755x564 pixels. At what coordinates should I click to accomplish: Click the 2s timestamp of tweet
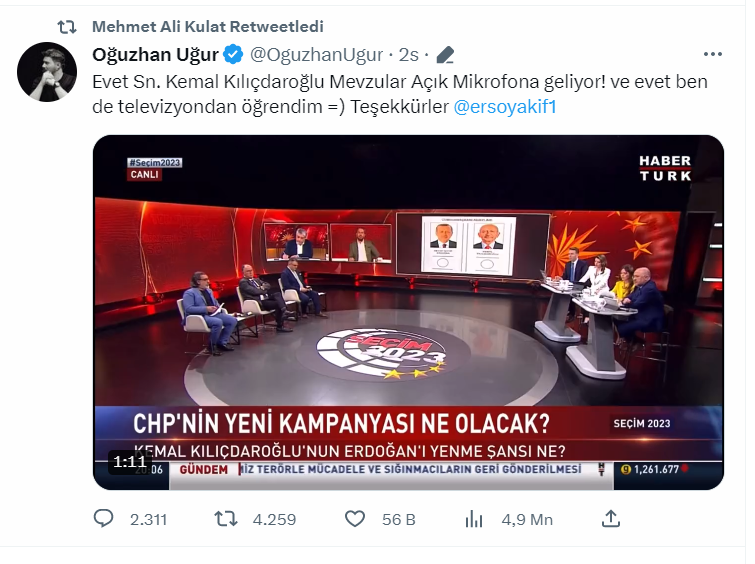(408, 55)
